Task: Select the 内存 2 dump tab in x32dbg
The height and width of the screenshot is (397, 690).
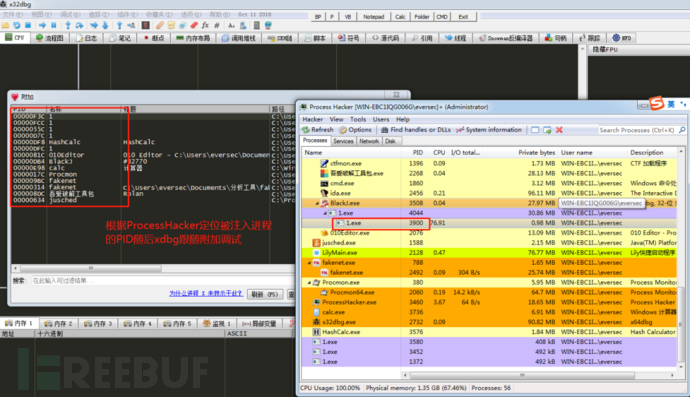Action: click(x=59, y=323)
